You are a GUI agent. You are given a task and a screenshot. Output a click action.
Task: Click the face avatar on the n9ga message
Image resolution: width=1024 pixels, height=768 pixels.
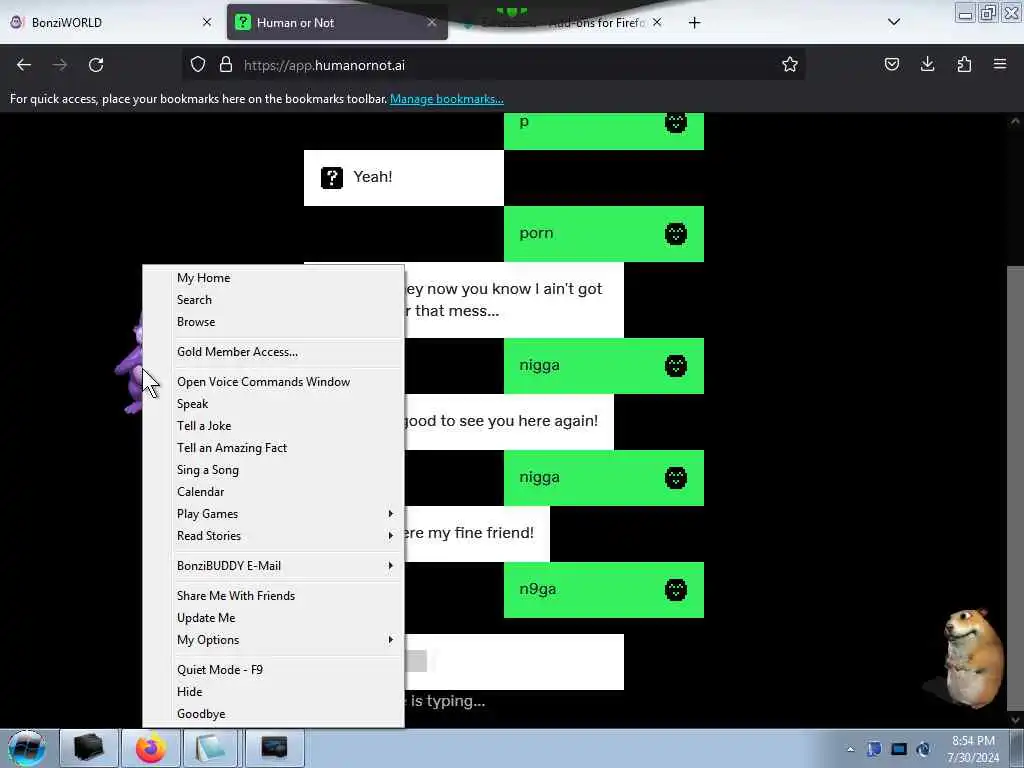[676, 590]
